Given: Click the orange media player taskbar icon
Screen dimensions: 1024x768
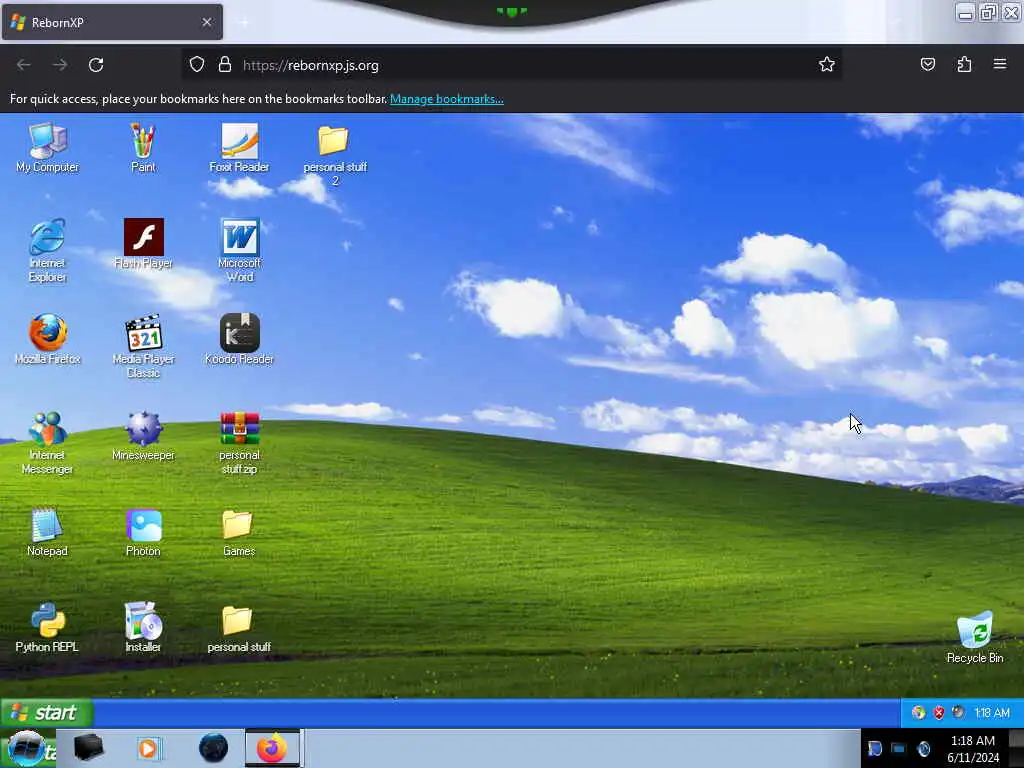Looking at the screenshot, I should [x=148, y=748].
